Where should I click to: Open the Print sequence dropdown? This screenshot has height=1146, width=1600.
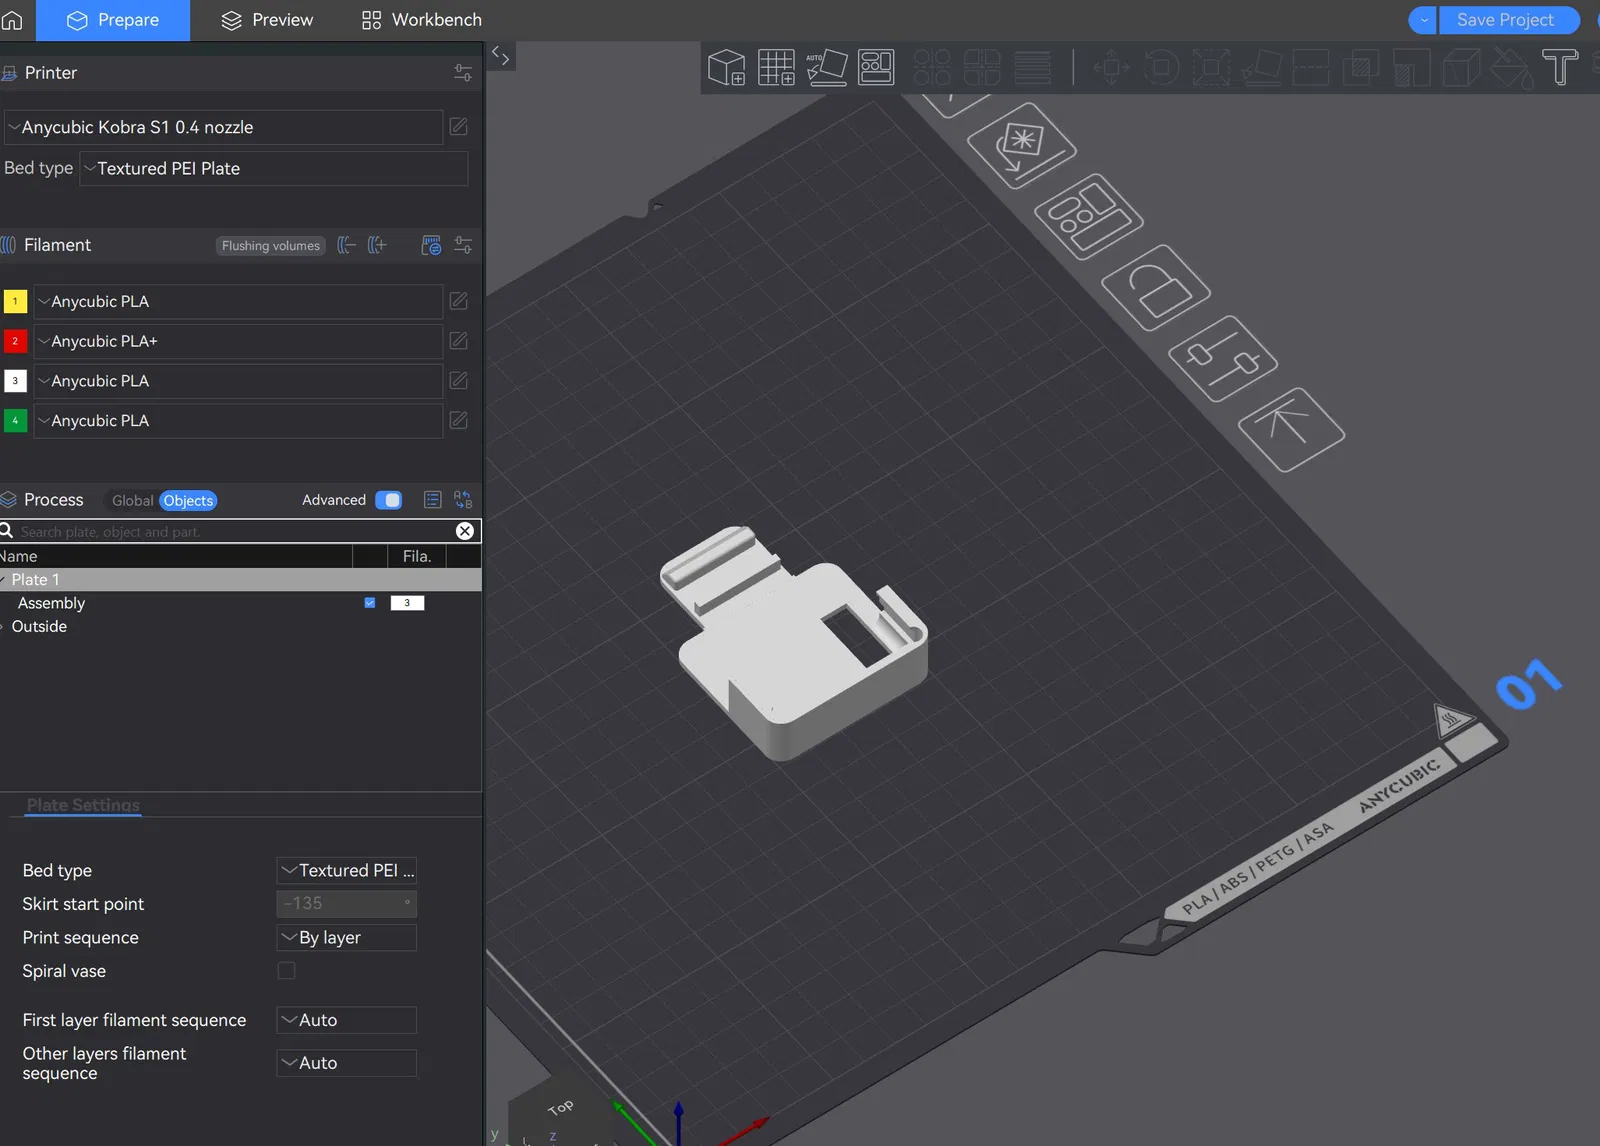click(x=346, y=938)
